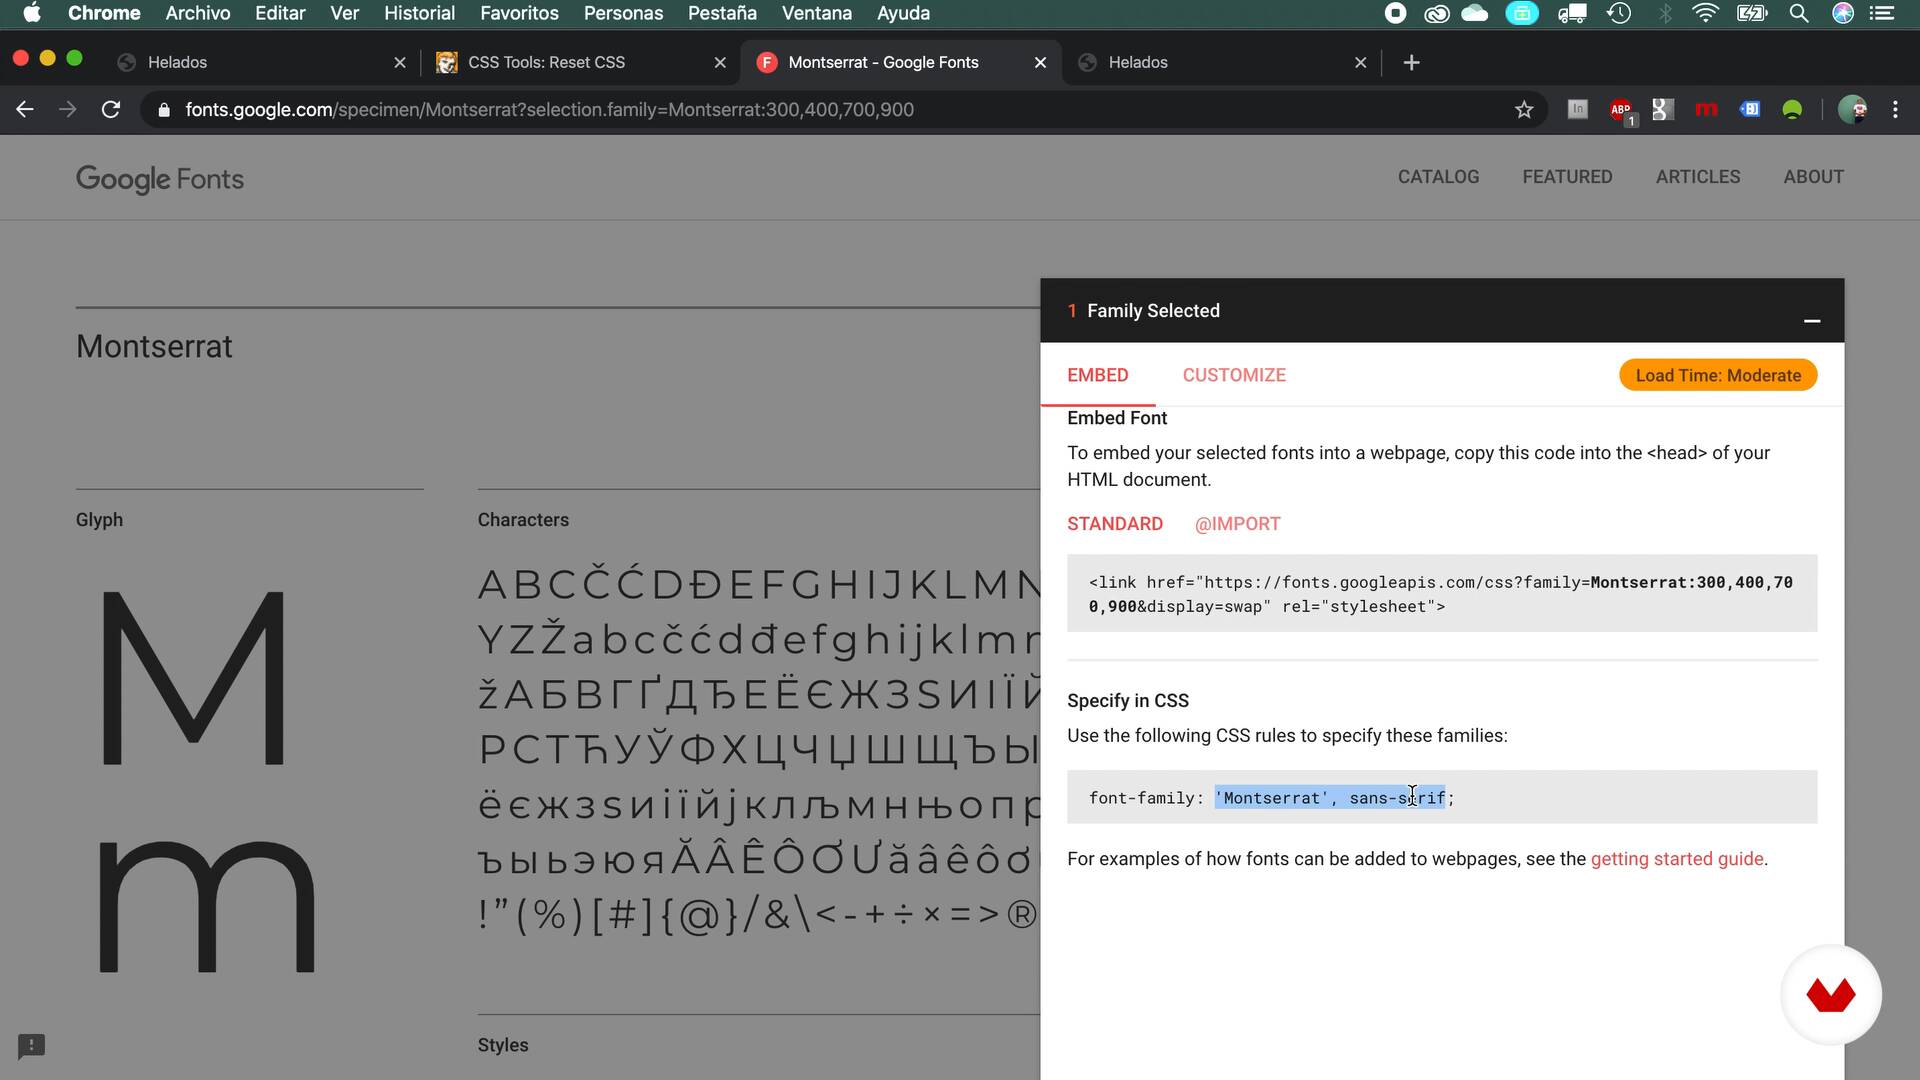Open a new tab with the plus button

point(1411,62)
